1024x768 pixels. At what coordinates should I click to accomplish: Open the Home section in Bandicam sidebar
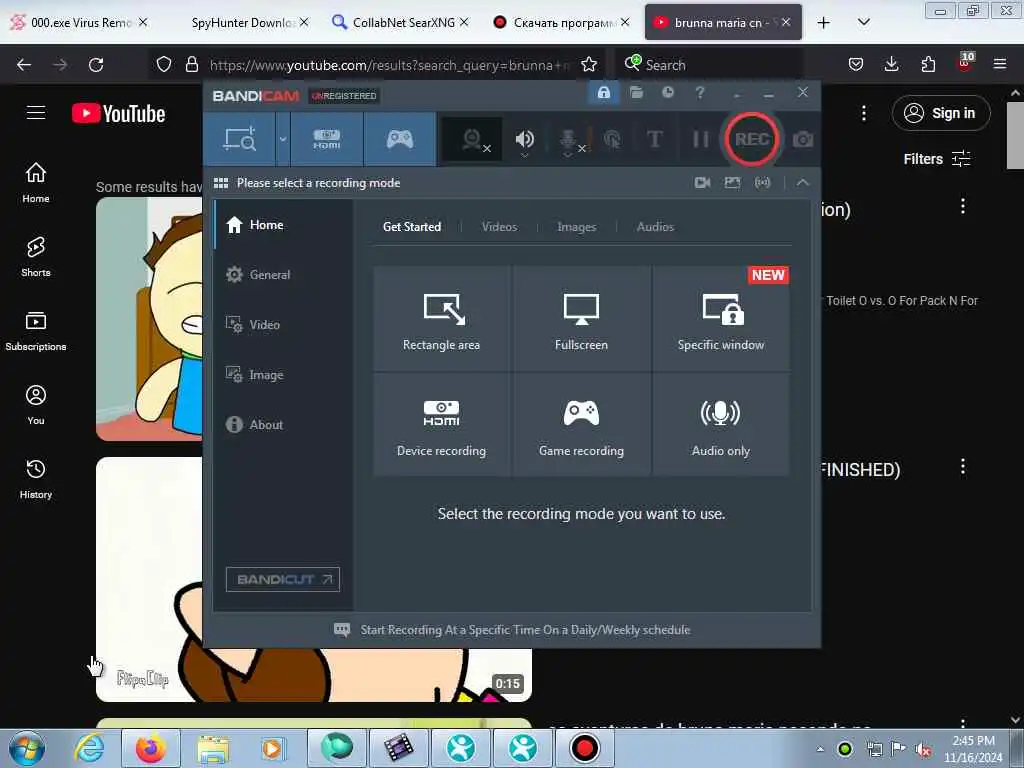pyautogui.click(x=283, y=225)
